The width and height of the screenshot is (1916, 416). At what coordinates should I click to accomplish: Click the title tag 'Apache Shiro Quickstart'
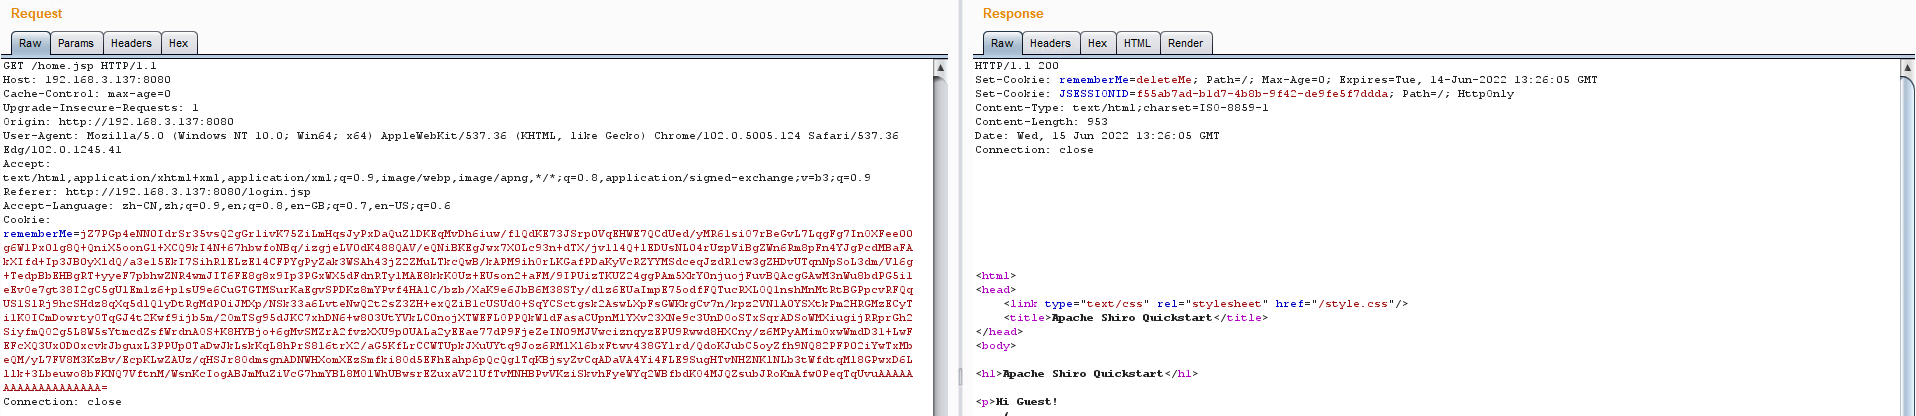(x=1136, y=318)
